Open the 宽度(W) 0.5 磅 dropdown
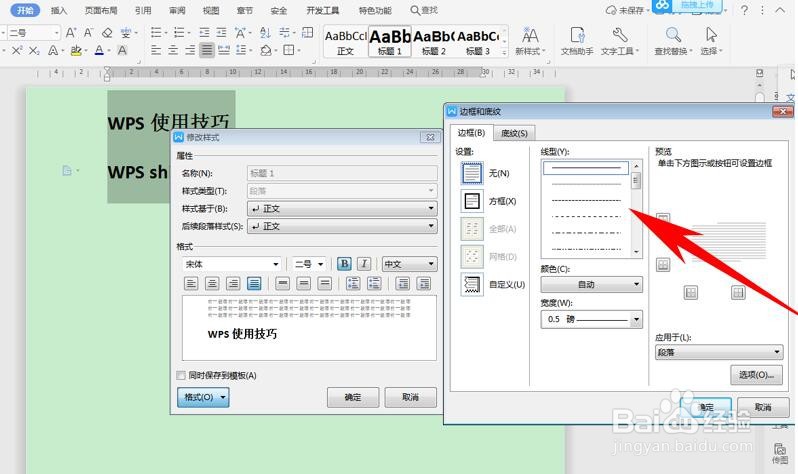The width and height of the screenshot is (798, 474). coord(591,319)
